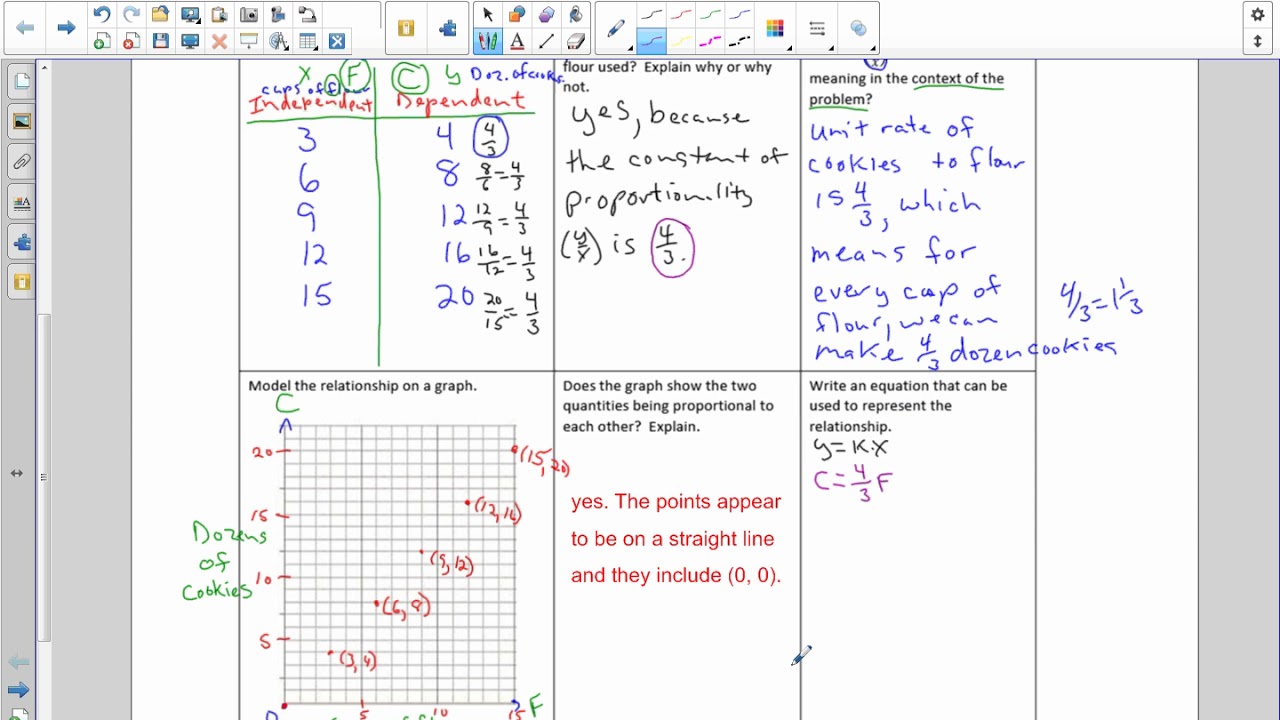The image size is (1280, 720).
Task: Click sidebar bottom next-page arrow
Action: (x=18, y=690)
